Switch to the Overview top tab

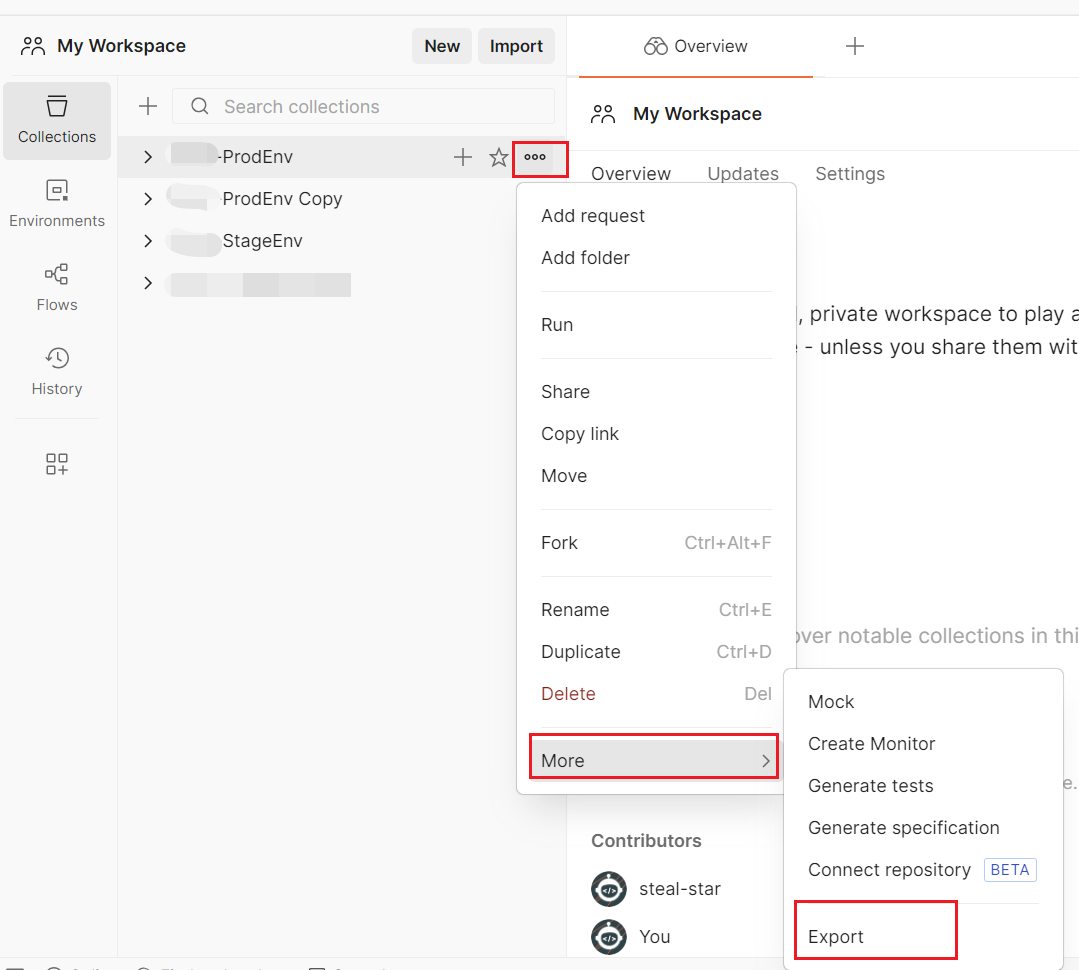click(696, 46)
